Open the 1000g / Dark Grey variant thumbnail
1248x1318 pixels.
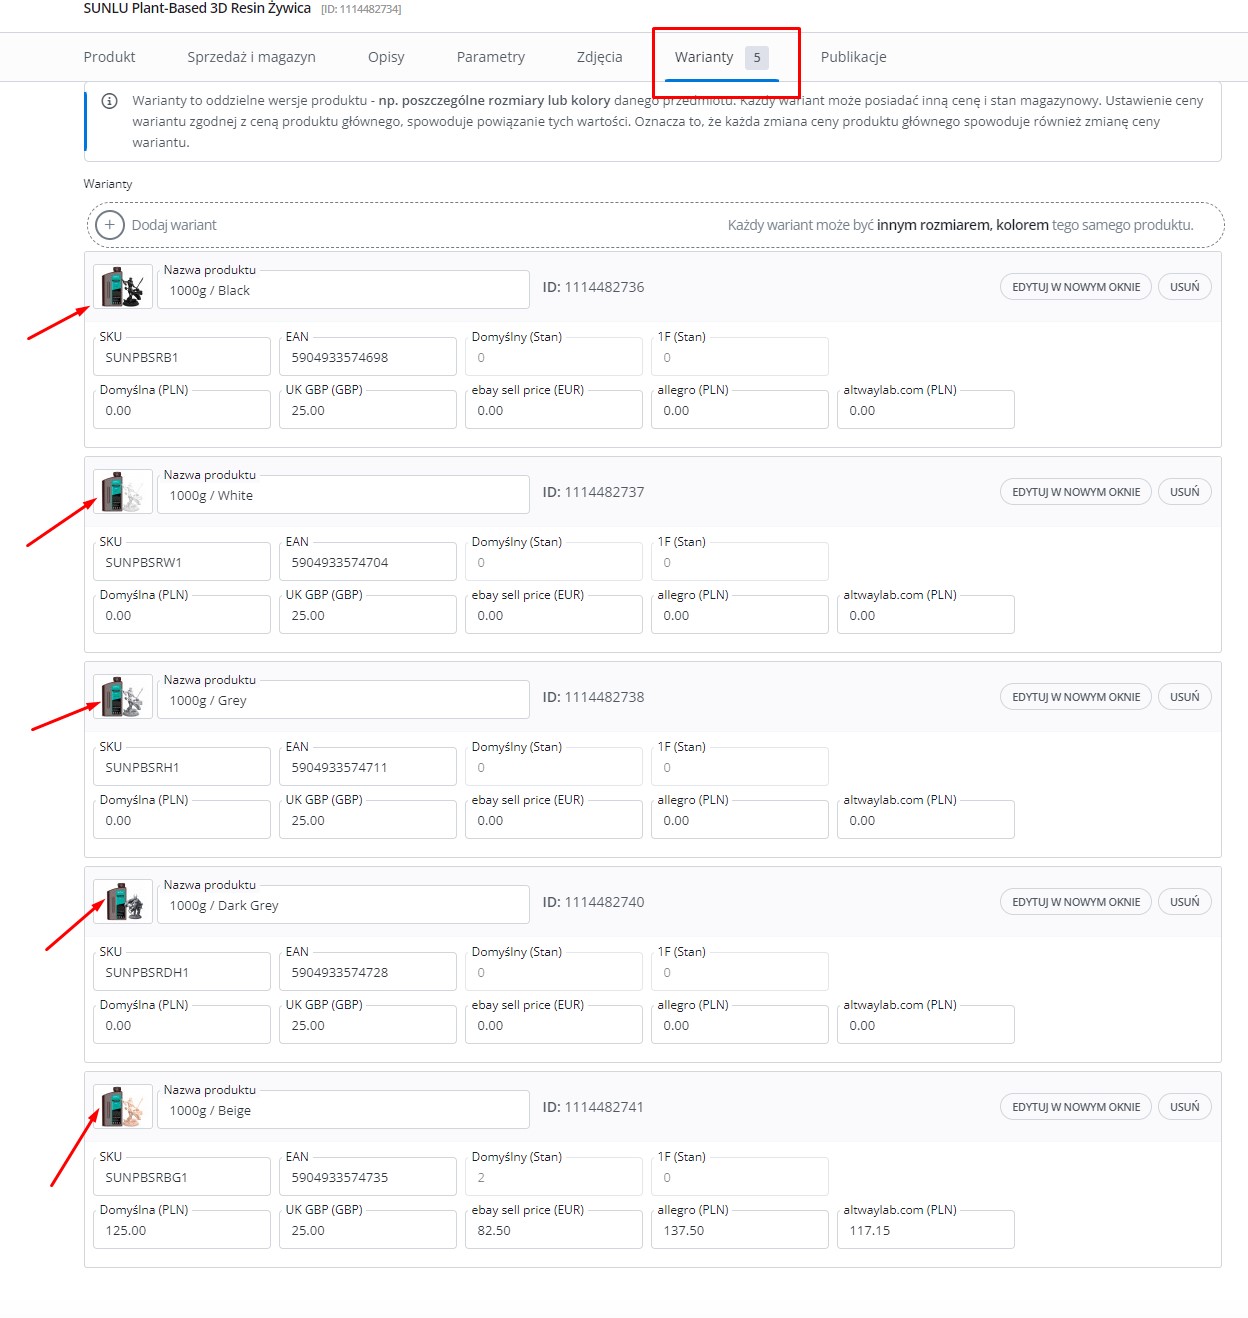[x=123, y=902]
